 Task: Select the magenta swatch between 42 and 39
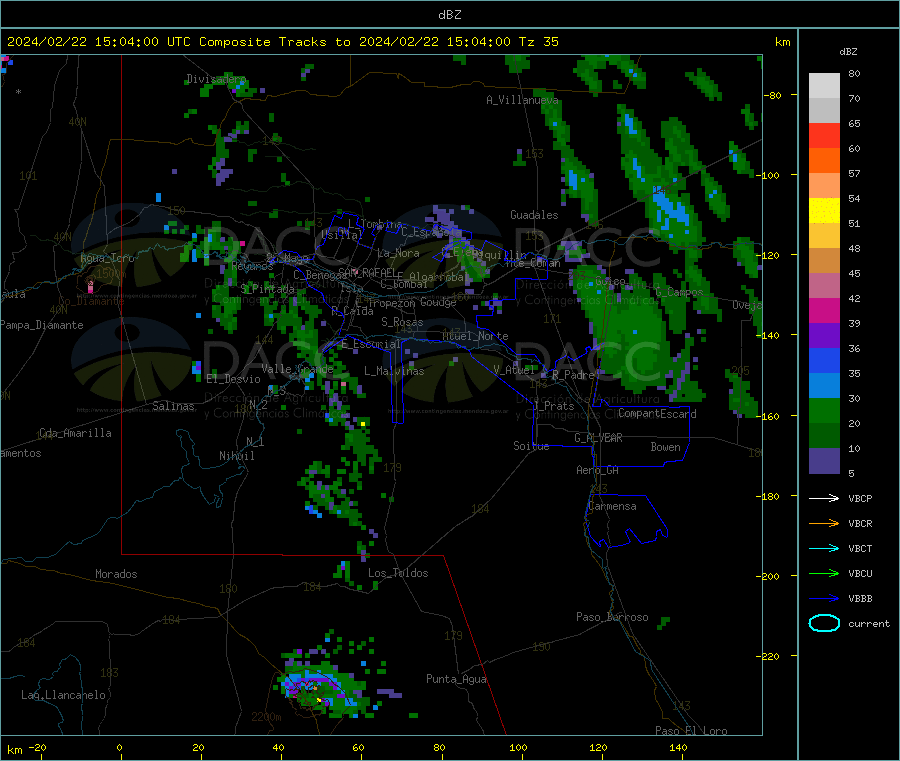(824, 310)
